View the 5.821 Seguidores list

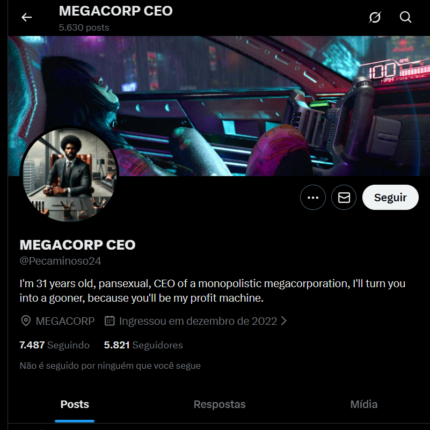(x=143, y=345)
